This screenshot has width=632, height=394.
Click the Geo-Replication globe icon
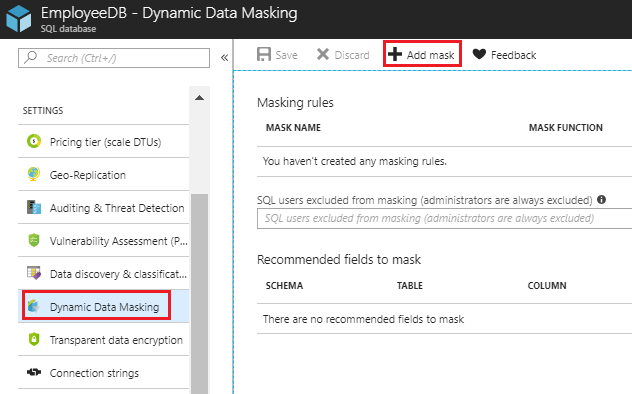[x=34, y=174]
